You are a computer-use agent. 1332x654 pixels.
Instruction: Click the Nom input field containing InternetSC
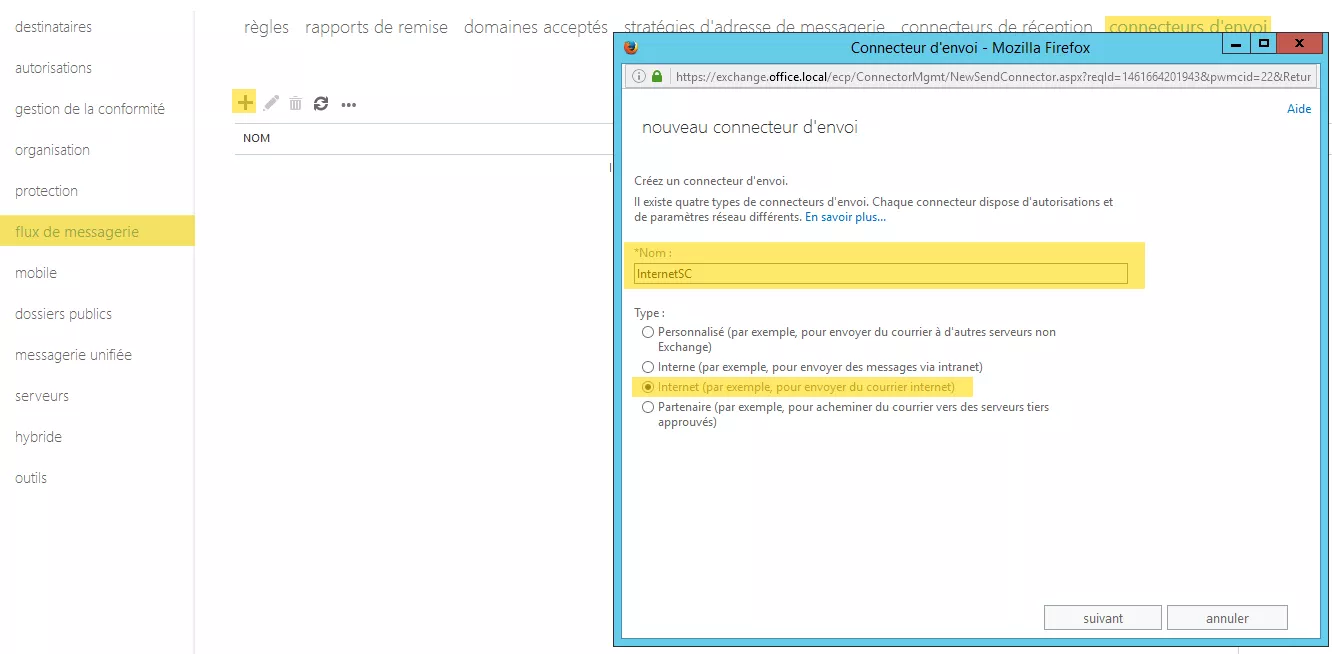point(881,273)
